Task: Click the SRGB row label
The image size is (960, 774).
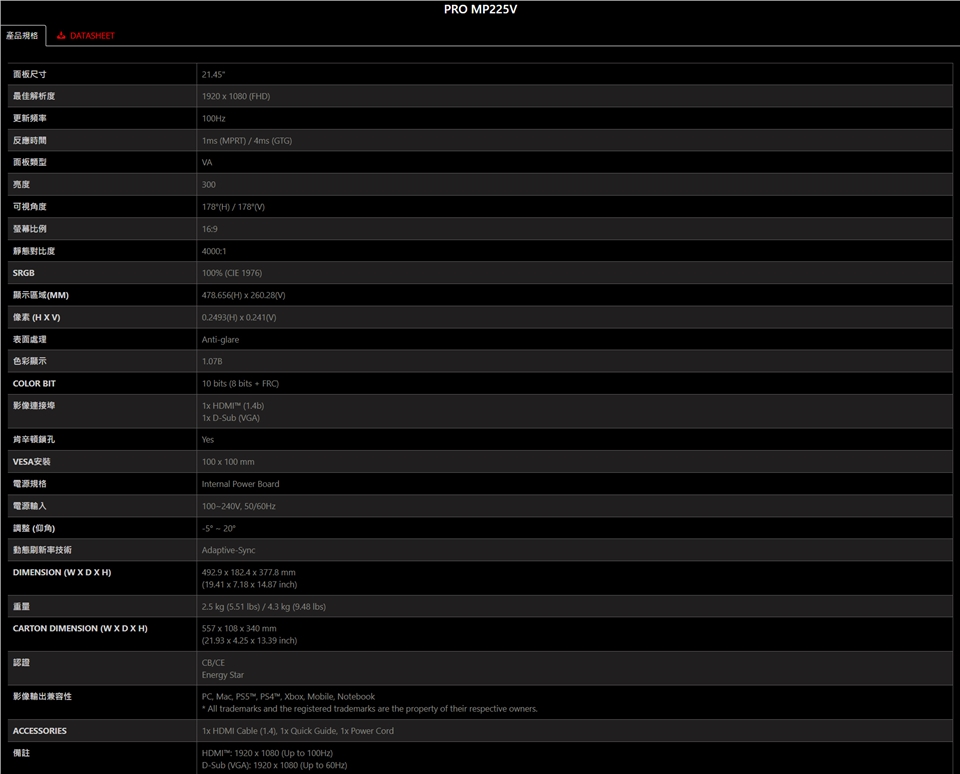Action: point(25,273)
